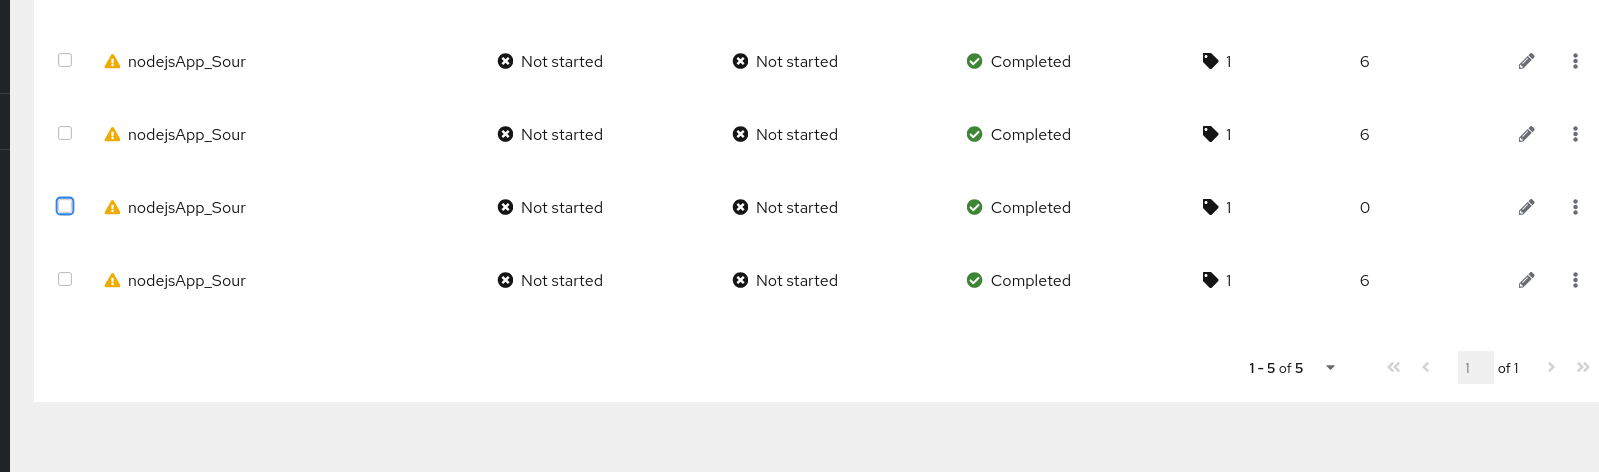
Task: Edit the application row showing 0 effort
Action: tap(1526, 207)
